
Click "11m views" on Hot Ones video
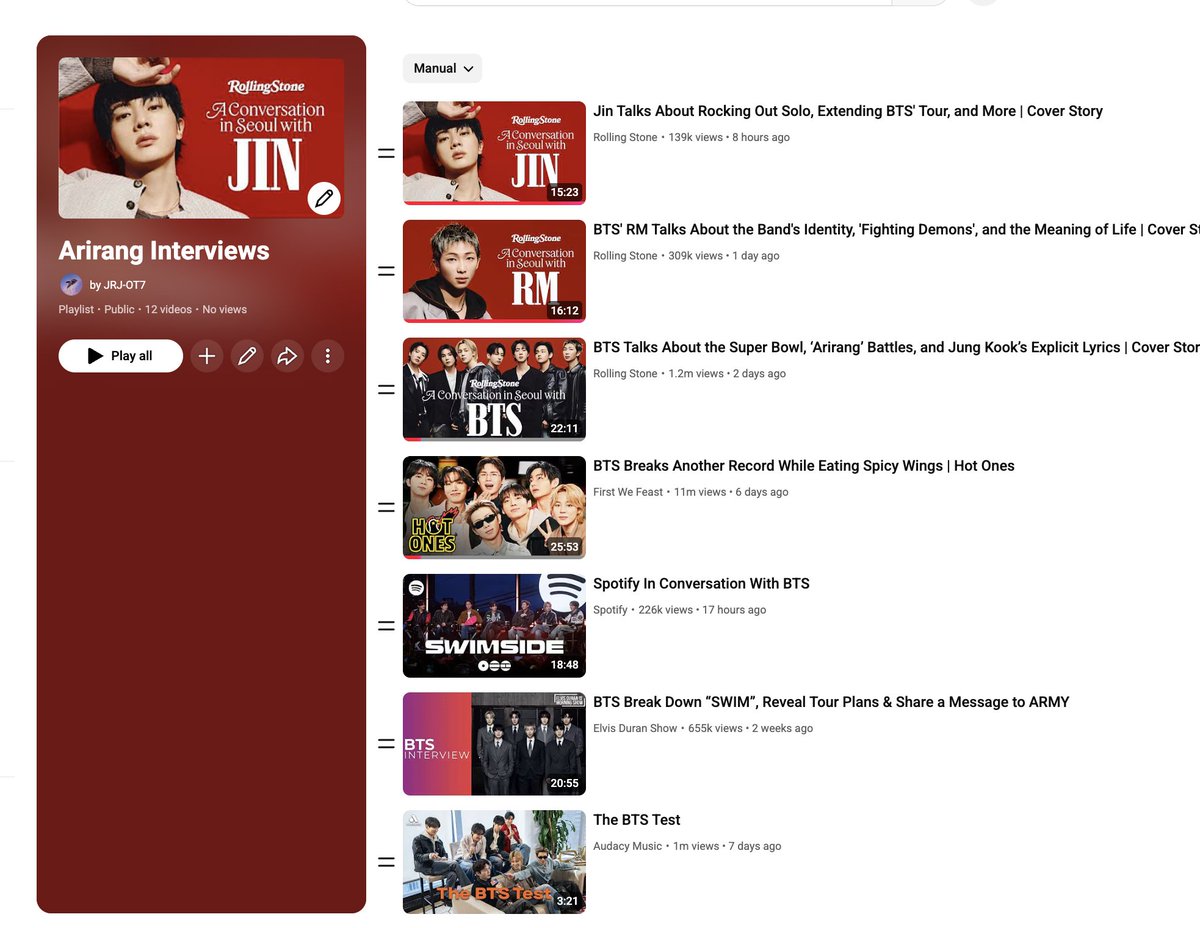pyautogui.click(x=700, y=492)
